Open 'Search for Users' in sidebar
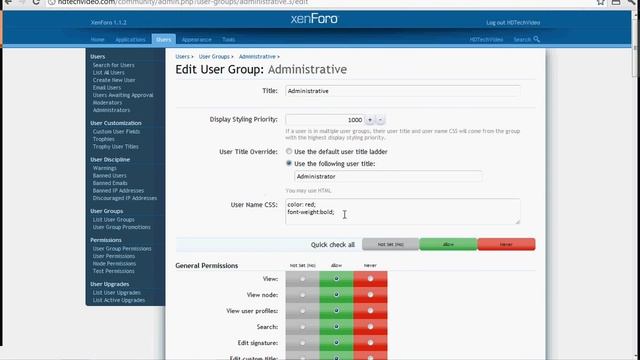Image resolution: width=640 pixels, height=360 pixels. click(x=113, y=65)
